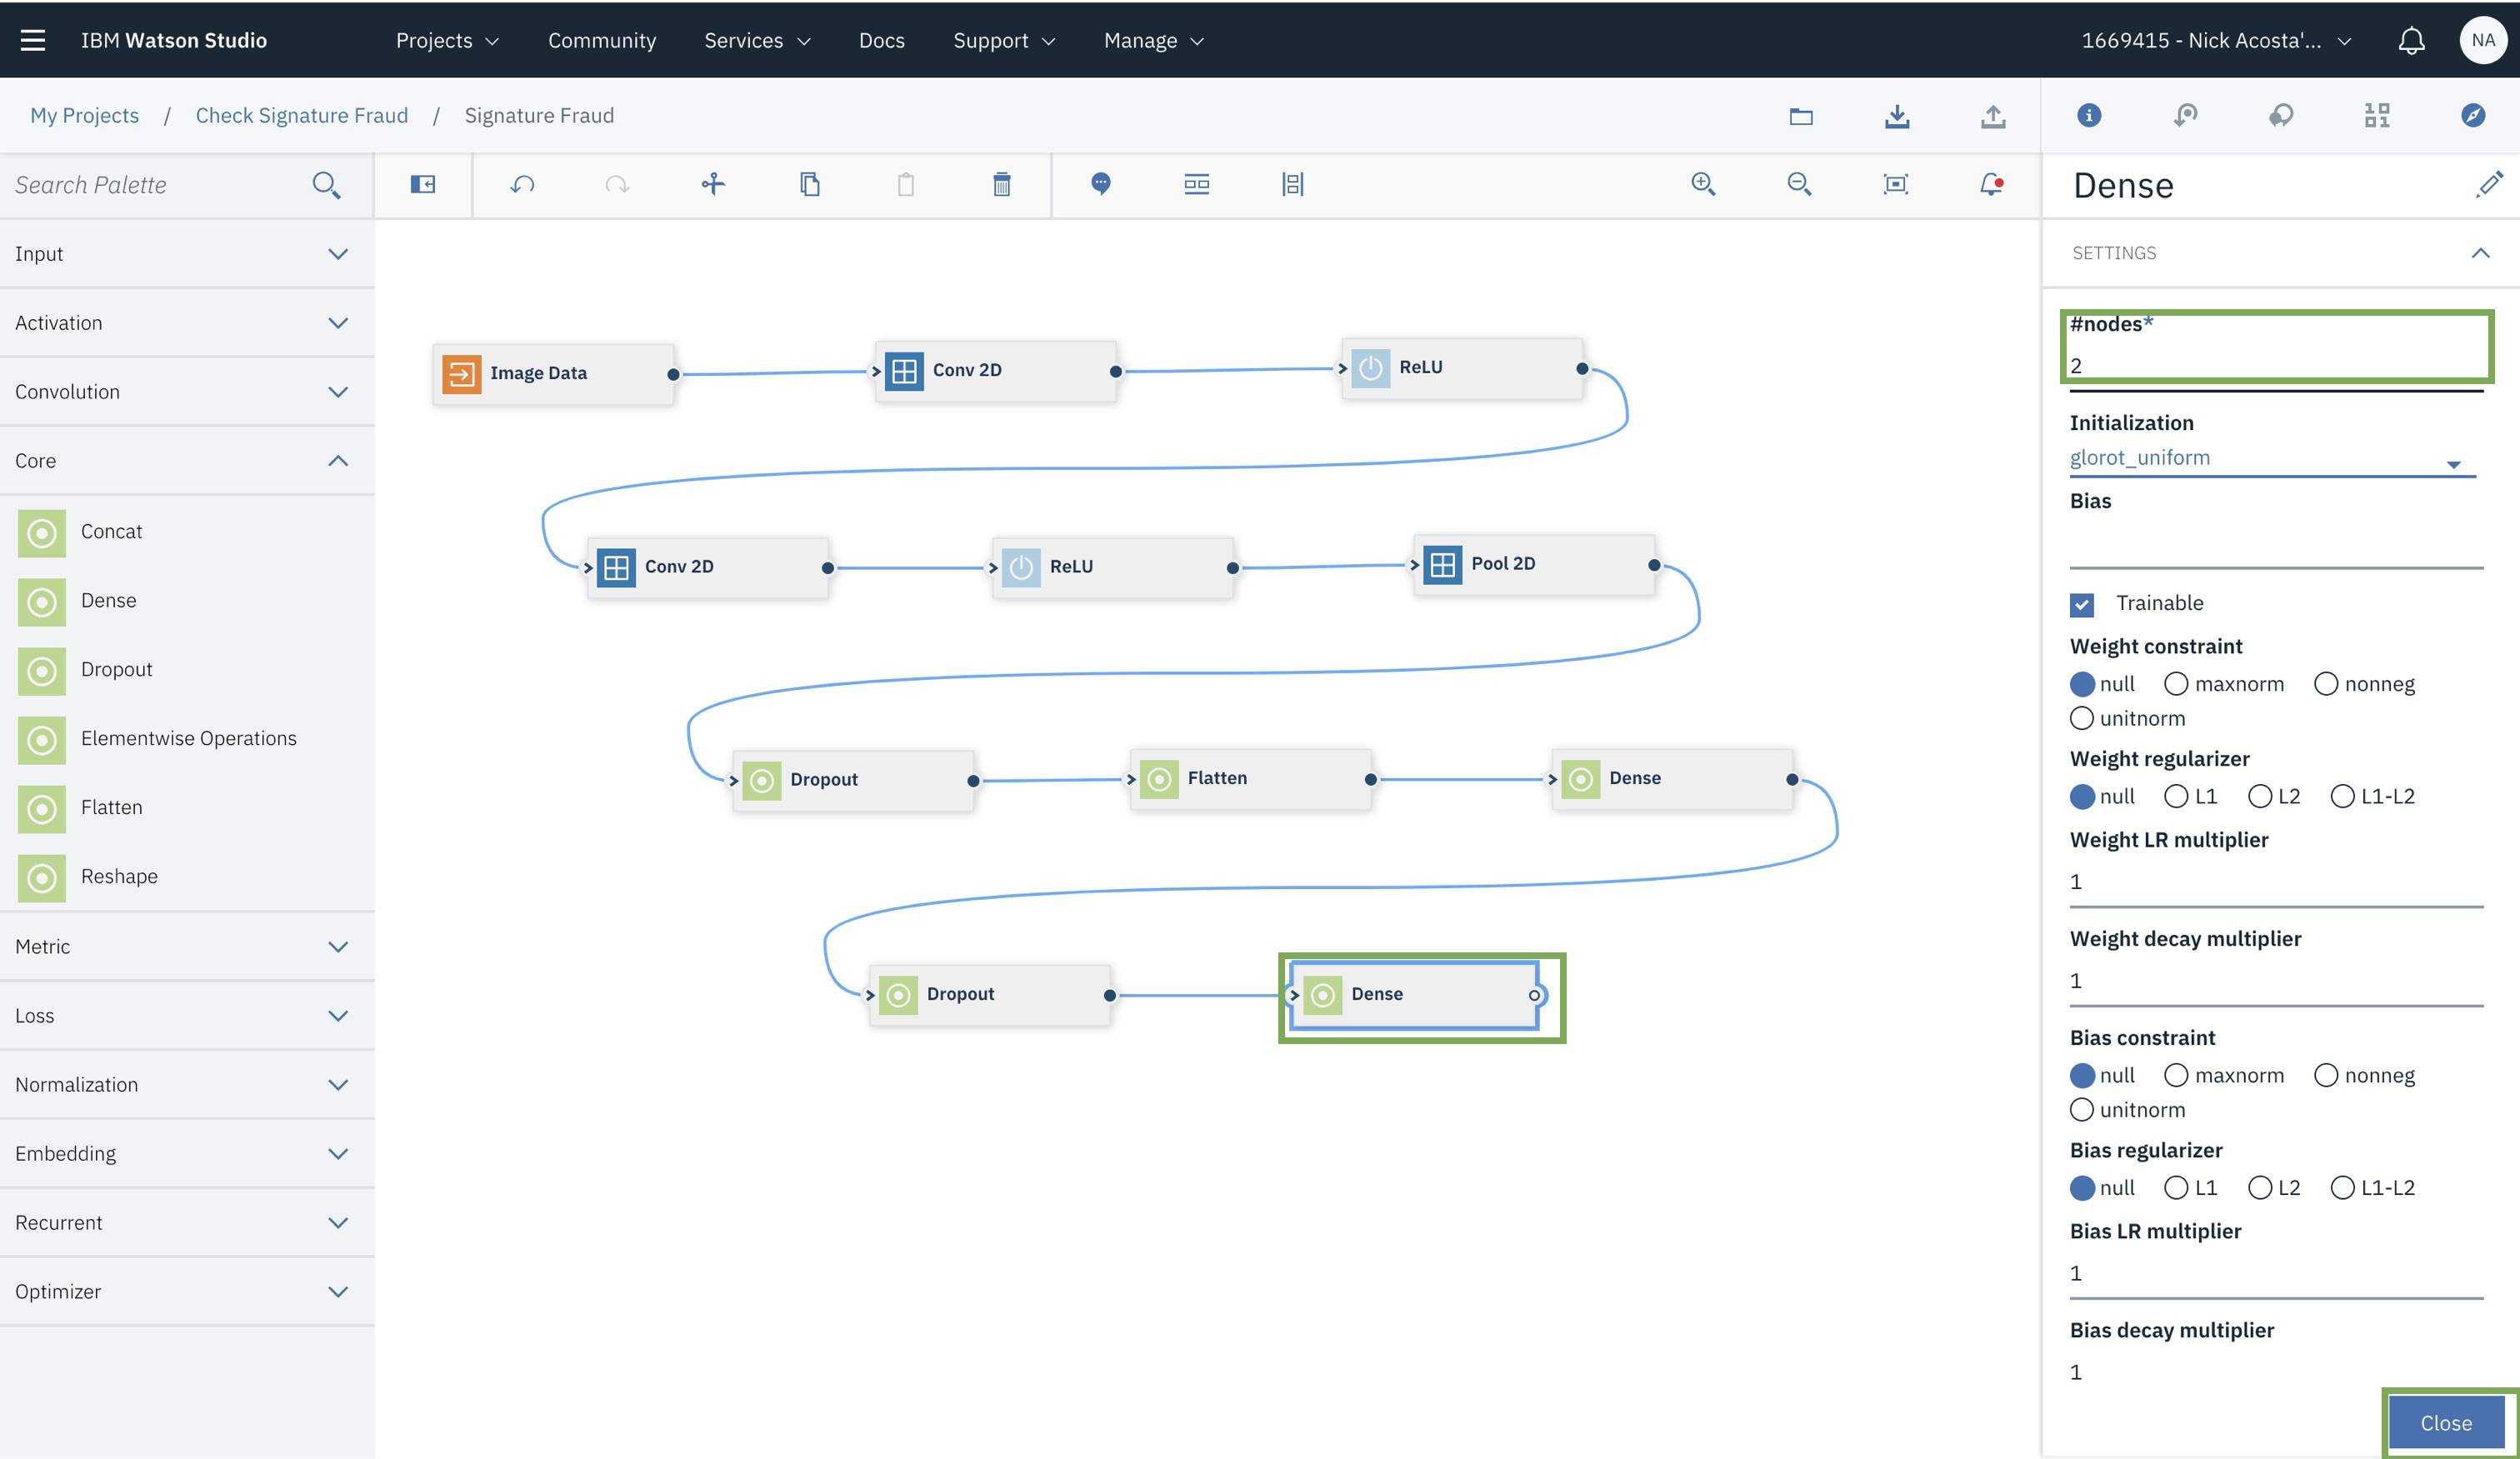Screen dimensions: 2520x1459
Task: Click the zoom out magnifier icon
Action: click(1799, 184)
